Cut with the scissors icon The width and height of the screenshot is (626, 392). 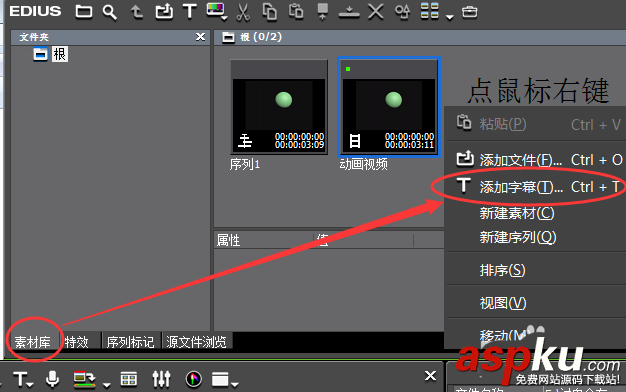pyautogui.click(x=243, y=12)
